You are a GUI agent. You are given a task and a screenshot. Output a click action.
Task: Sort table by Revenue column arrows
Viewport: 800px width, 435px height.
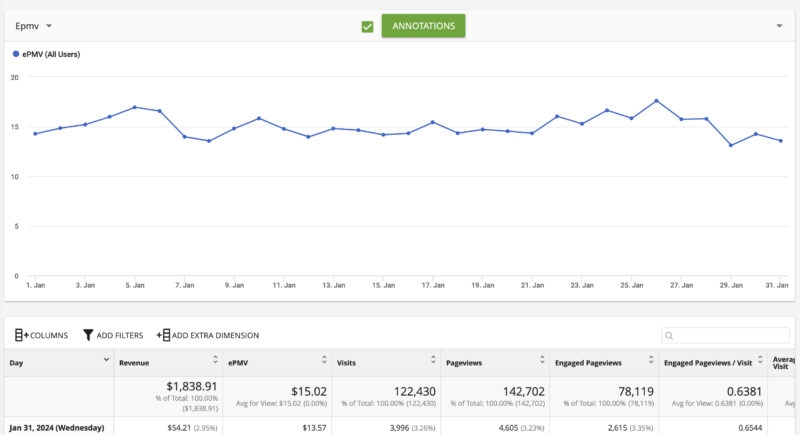tap(216, 360)
